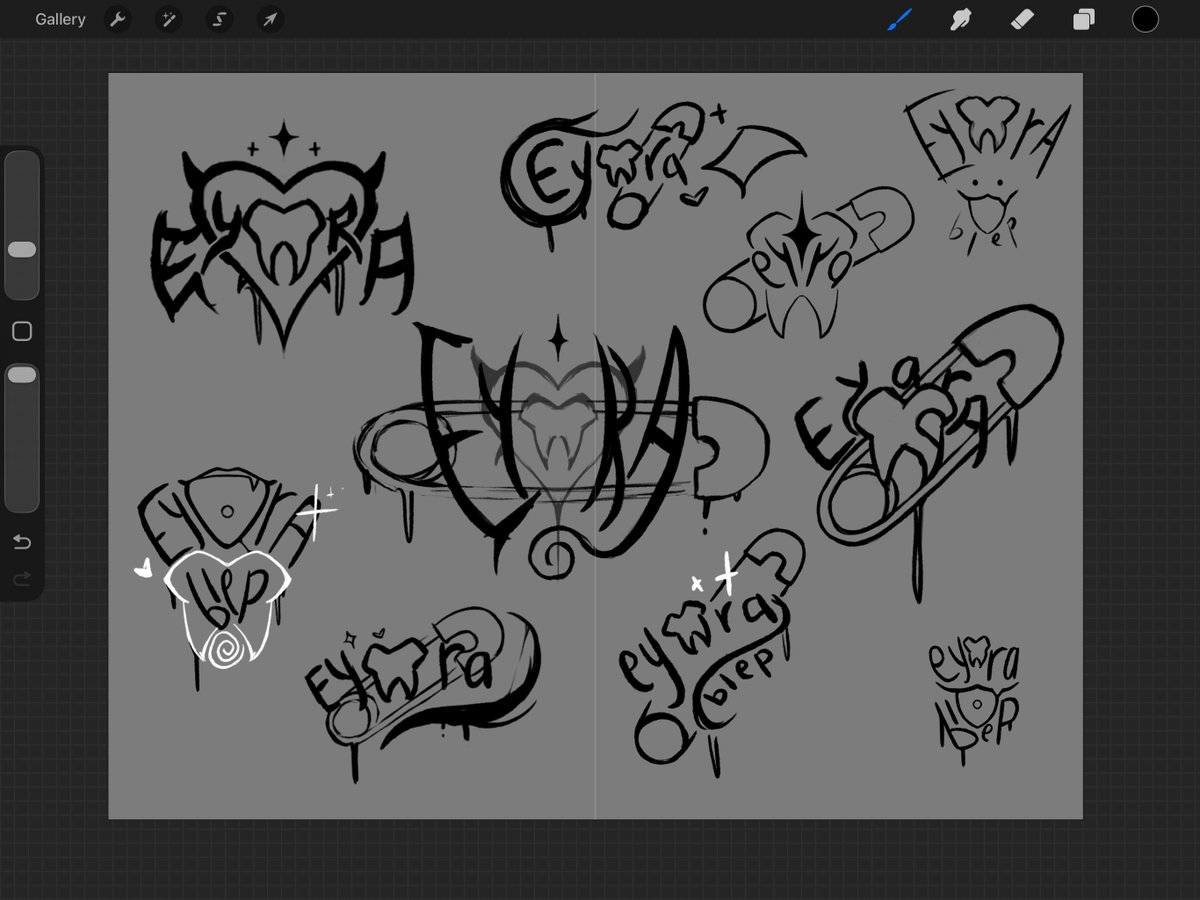Return to the Gallery
The image size is (1200, 900).
[60, 19]
